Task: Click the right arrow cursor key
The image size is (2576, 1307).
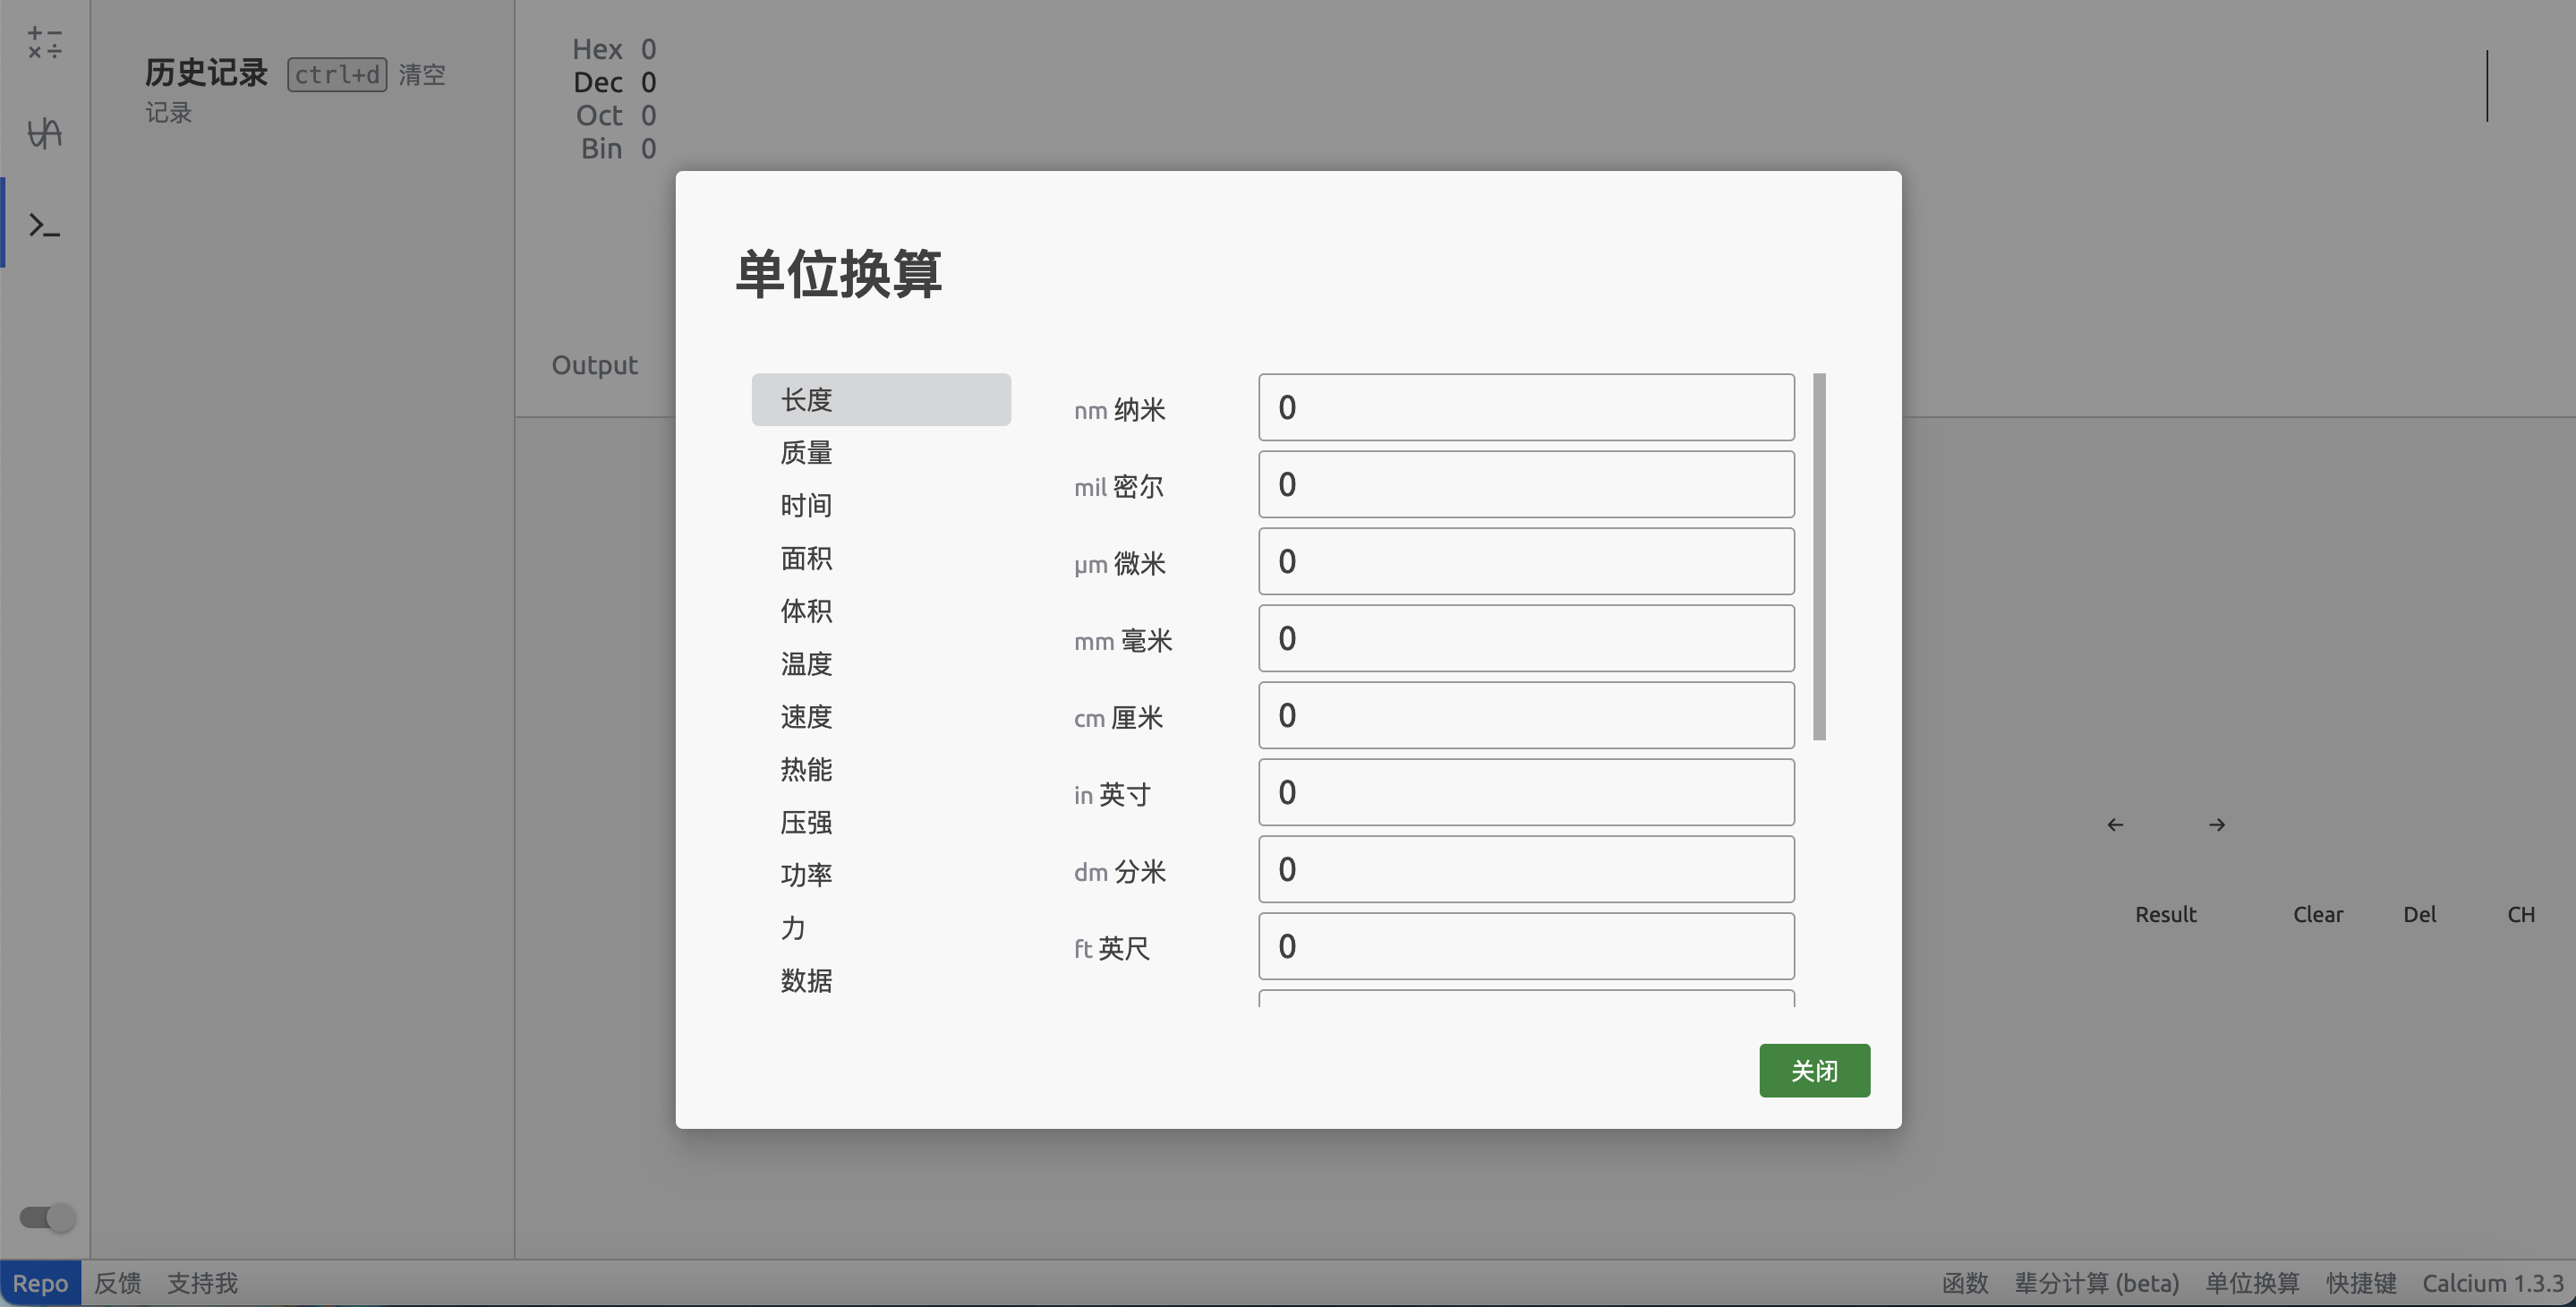Action: [x=2217, y=825]
